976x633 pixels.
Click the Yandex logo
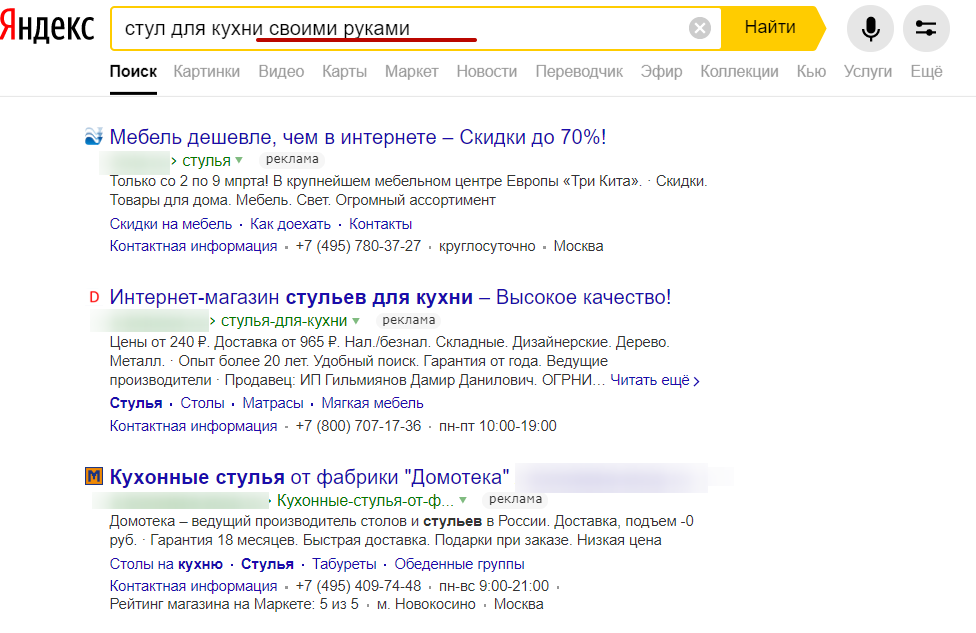[x=47, y=28]
